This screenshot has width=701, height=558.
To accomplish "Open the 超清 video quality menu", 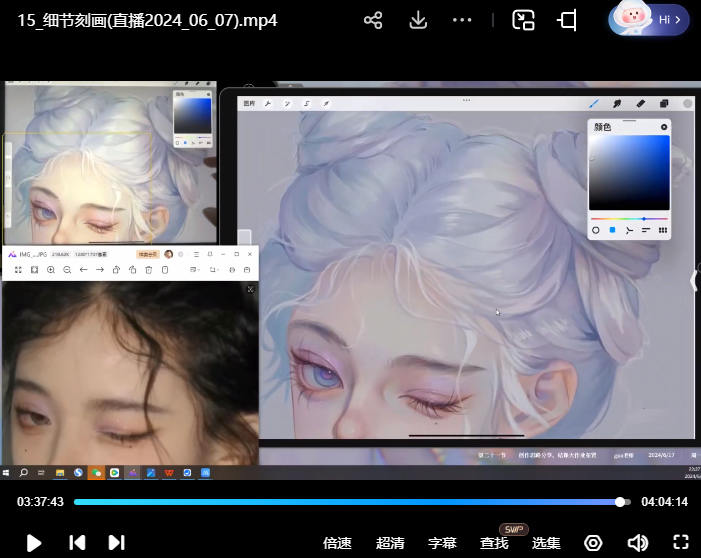I will [x=390, y=543].
